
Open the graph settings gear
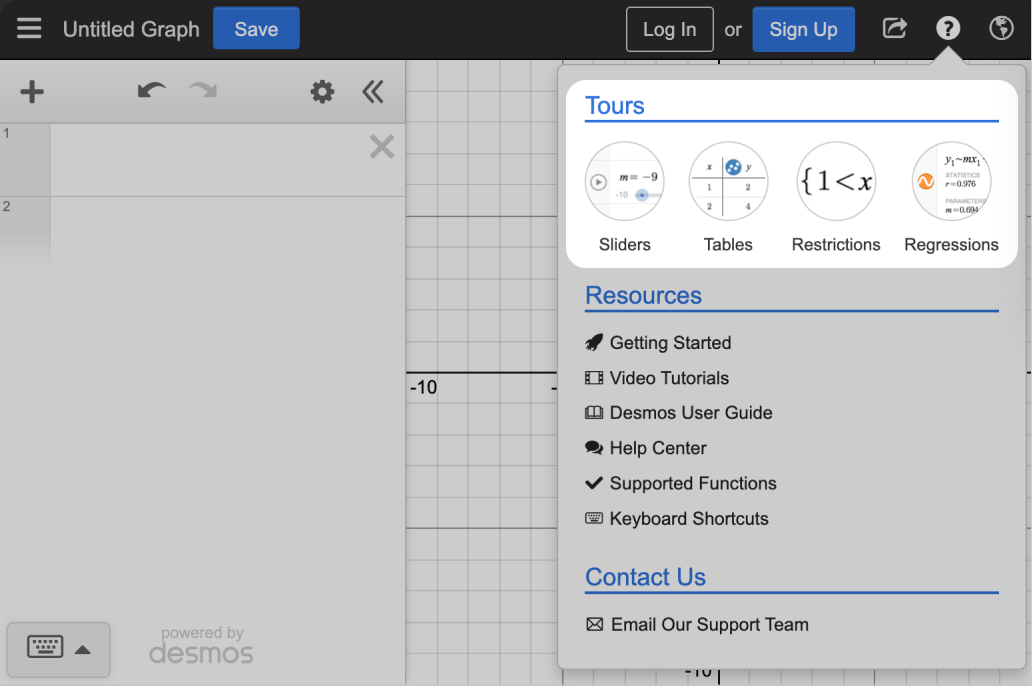click(x=322, y=92)
